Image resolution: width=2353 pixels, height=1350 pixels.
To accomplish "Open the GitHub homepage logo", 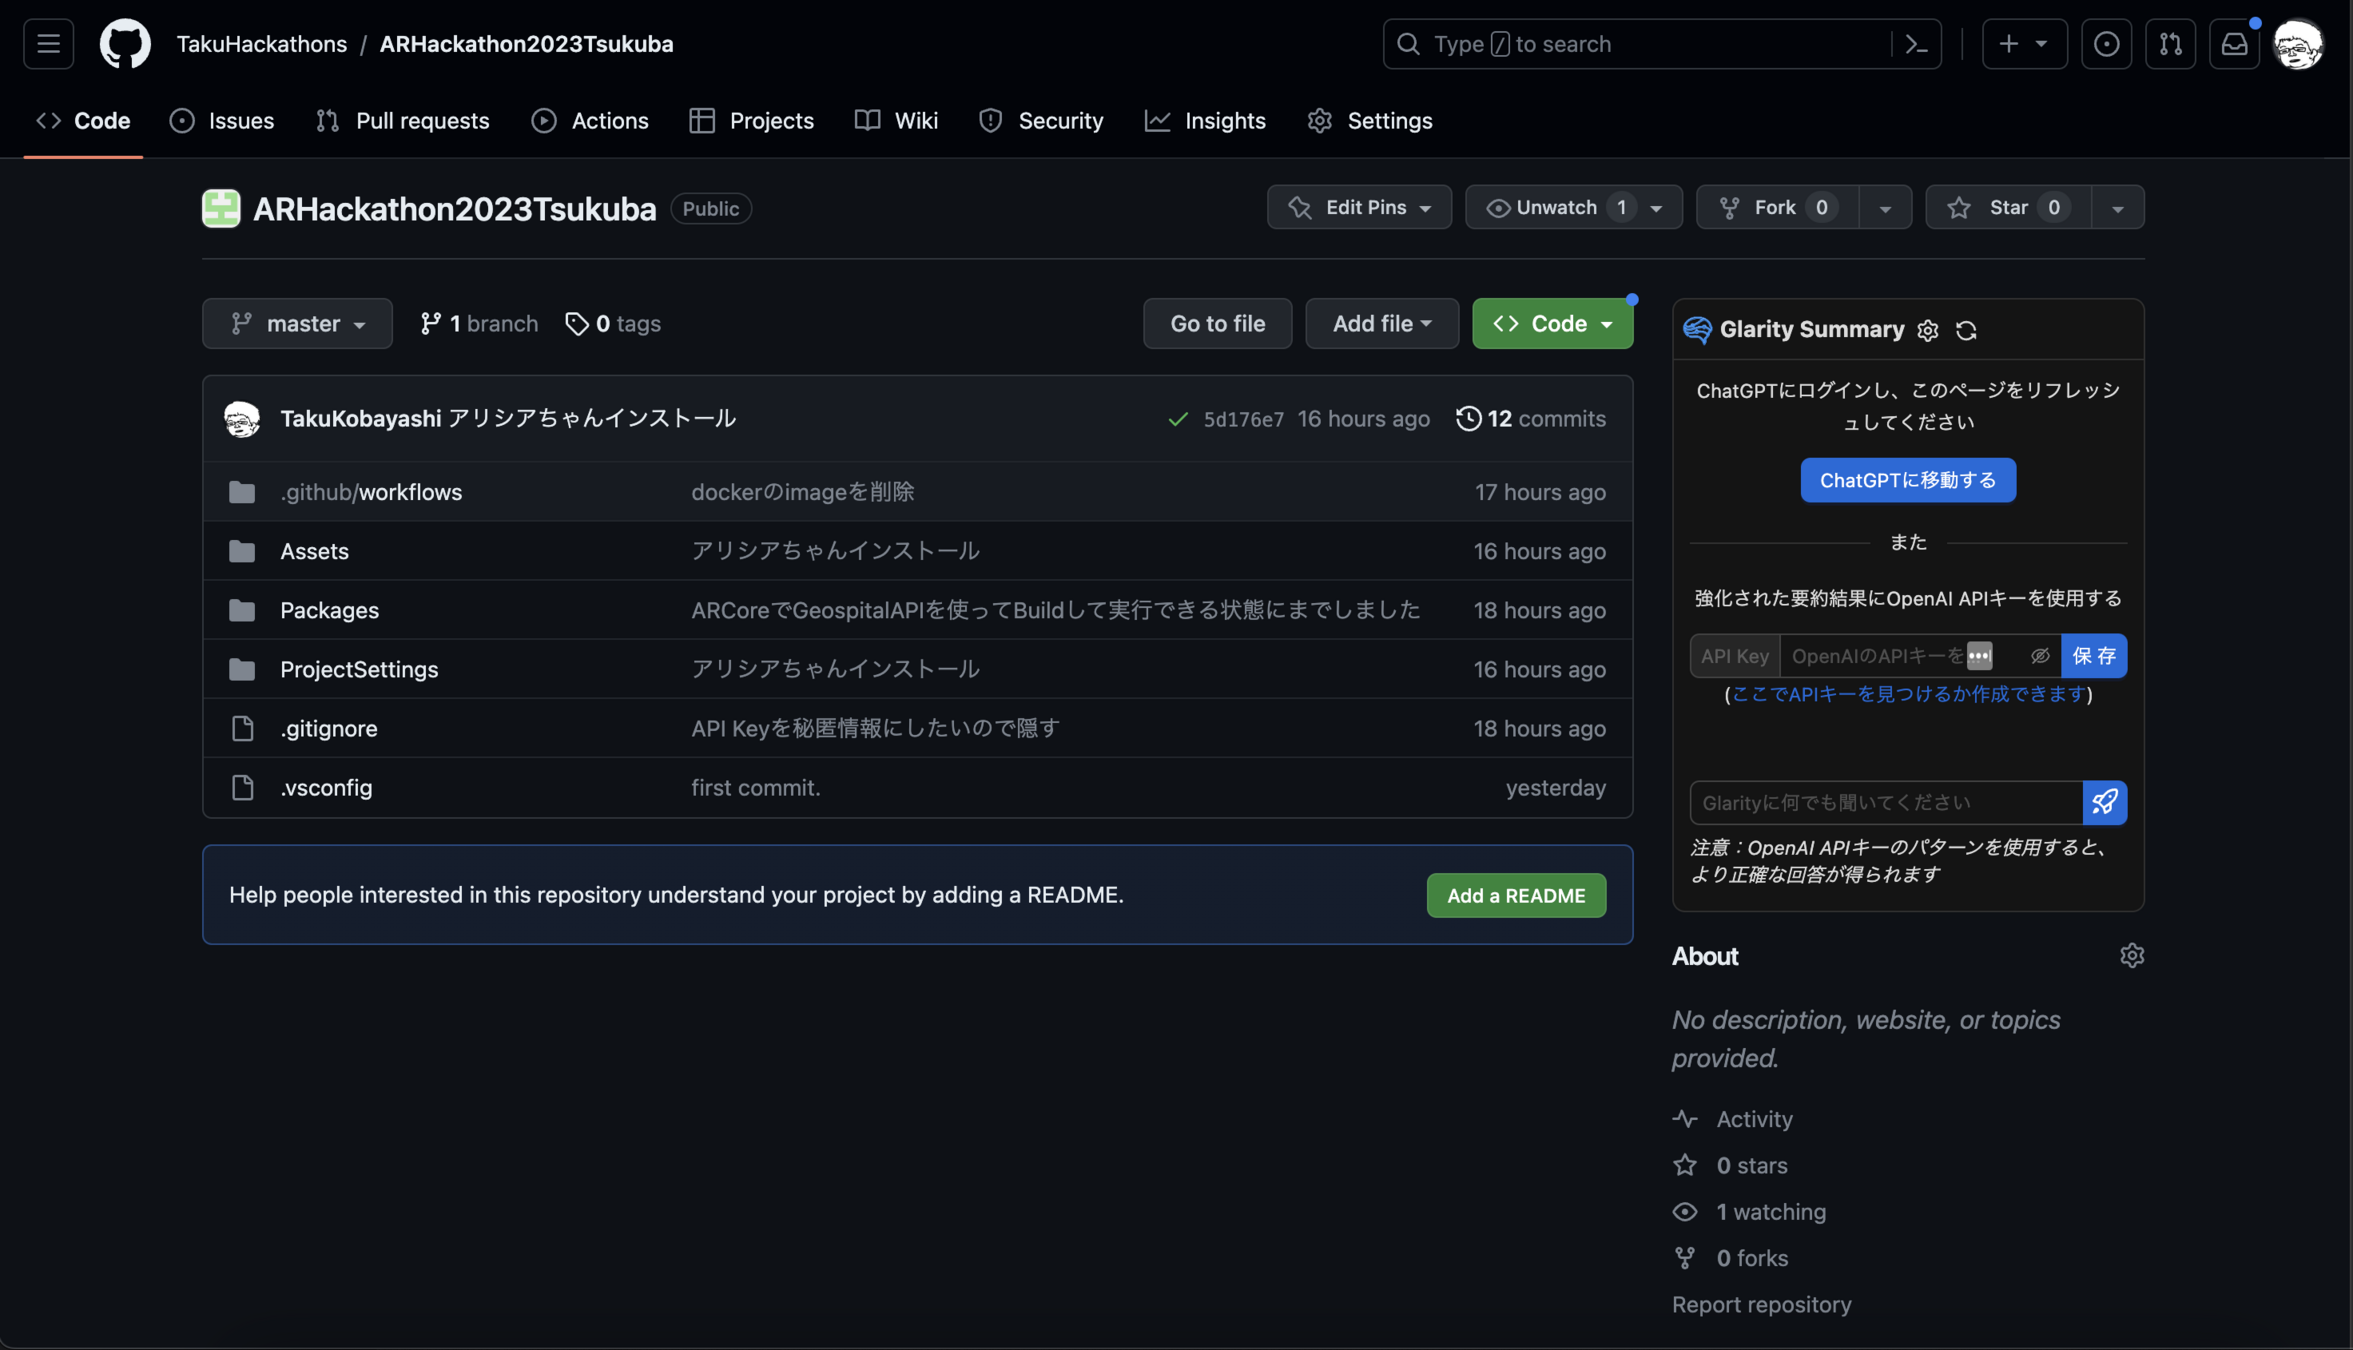I will (125, 44).
